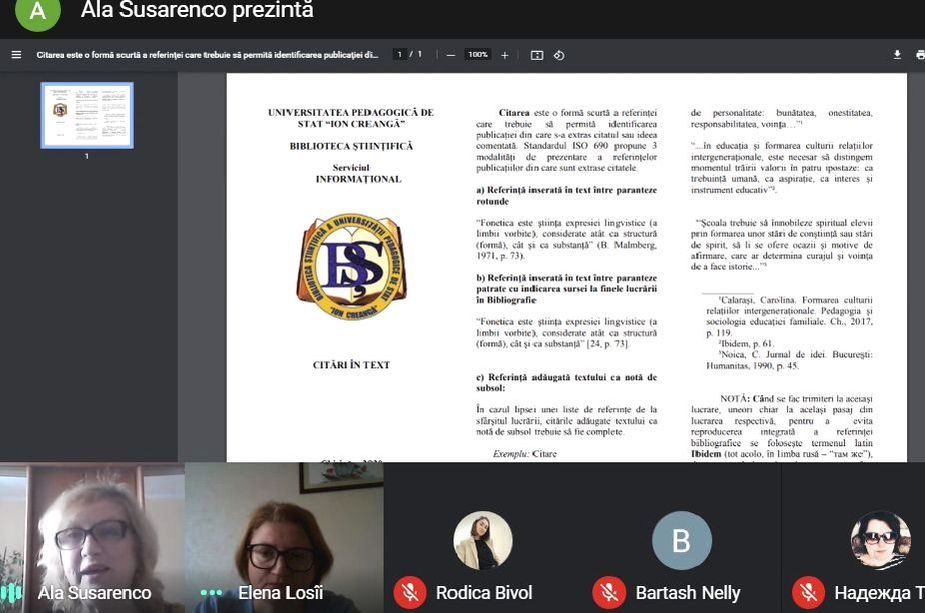Click the 'Serviciul' line in document
Screen dimensions: 925x613
pos(351,168)
